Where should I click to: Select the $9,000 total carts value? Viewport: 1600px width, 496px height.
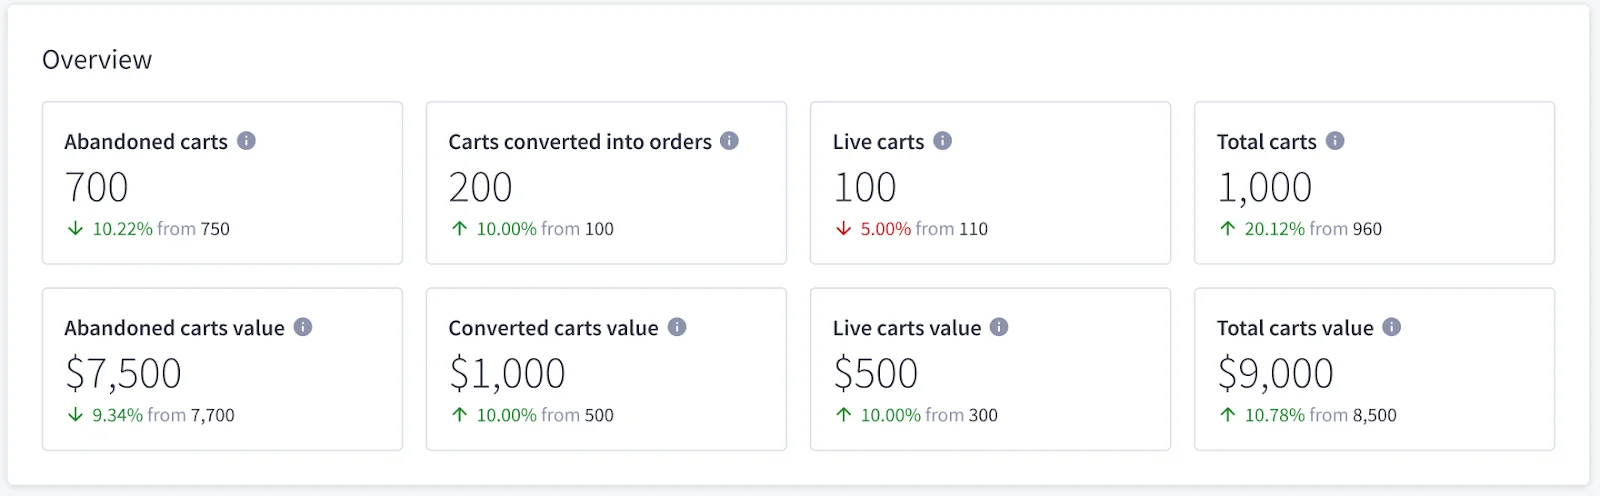tap(1275, 373)
